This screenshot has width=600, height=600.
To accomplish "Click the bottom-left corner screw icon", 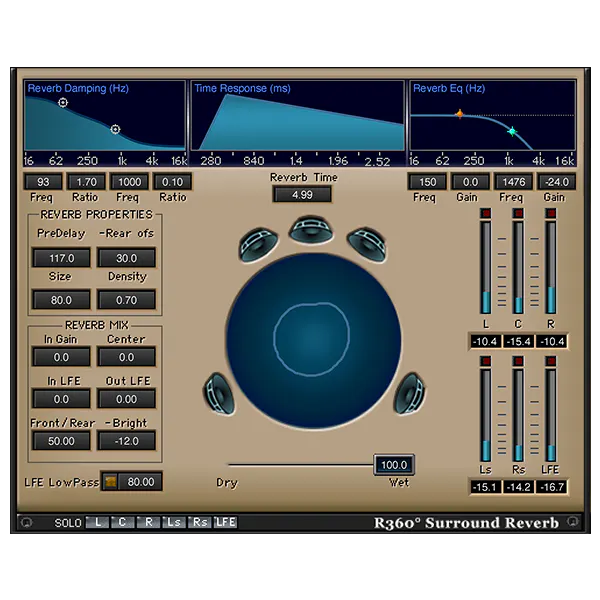I will pos(26,522).
